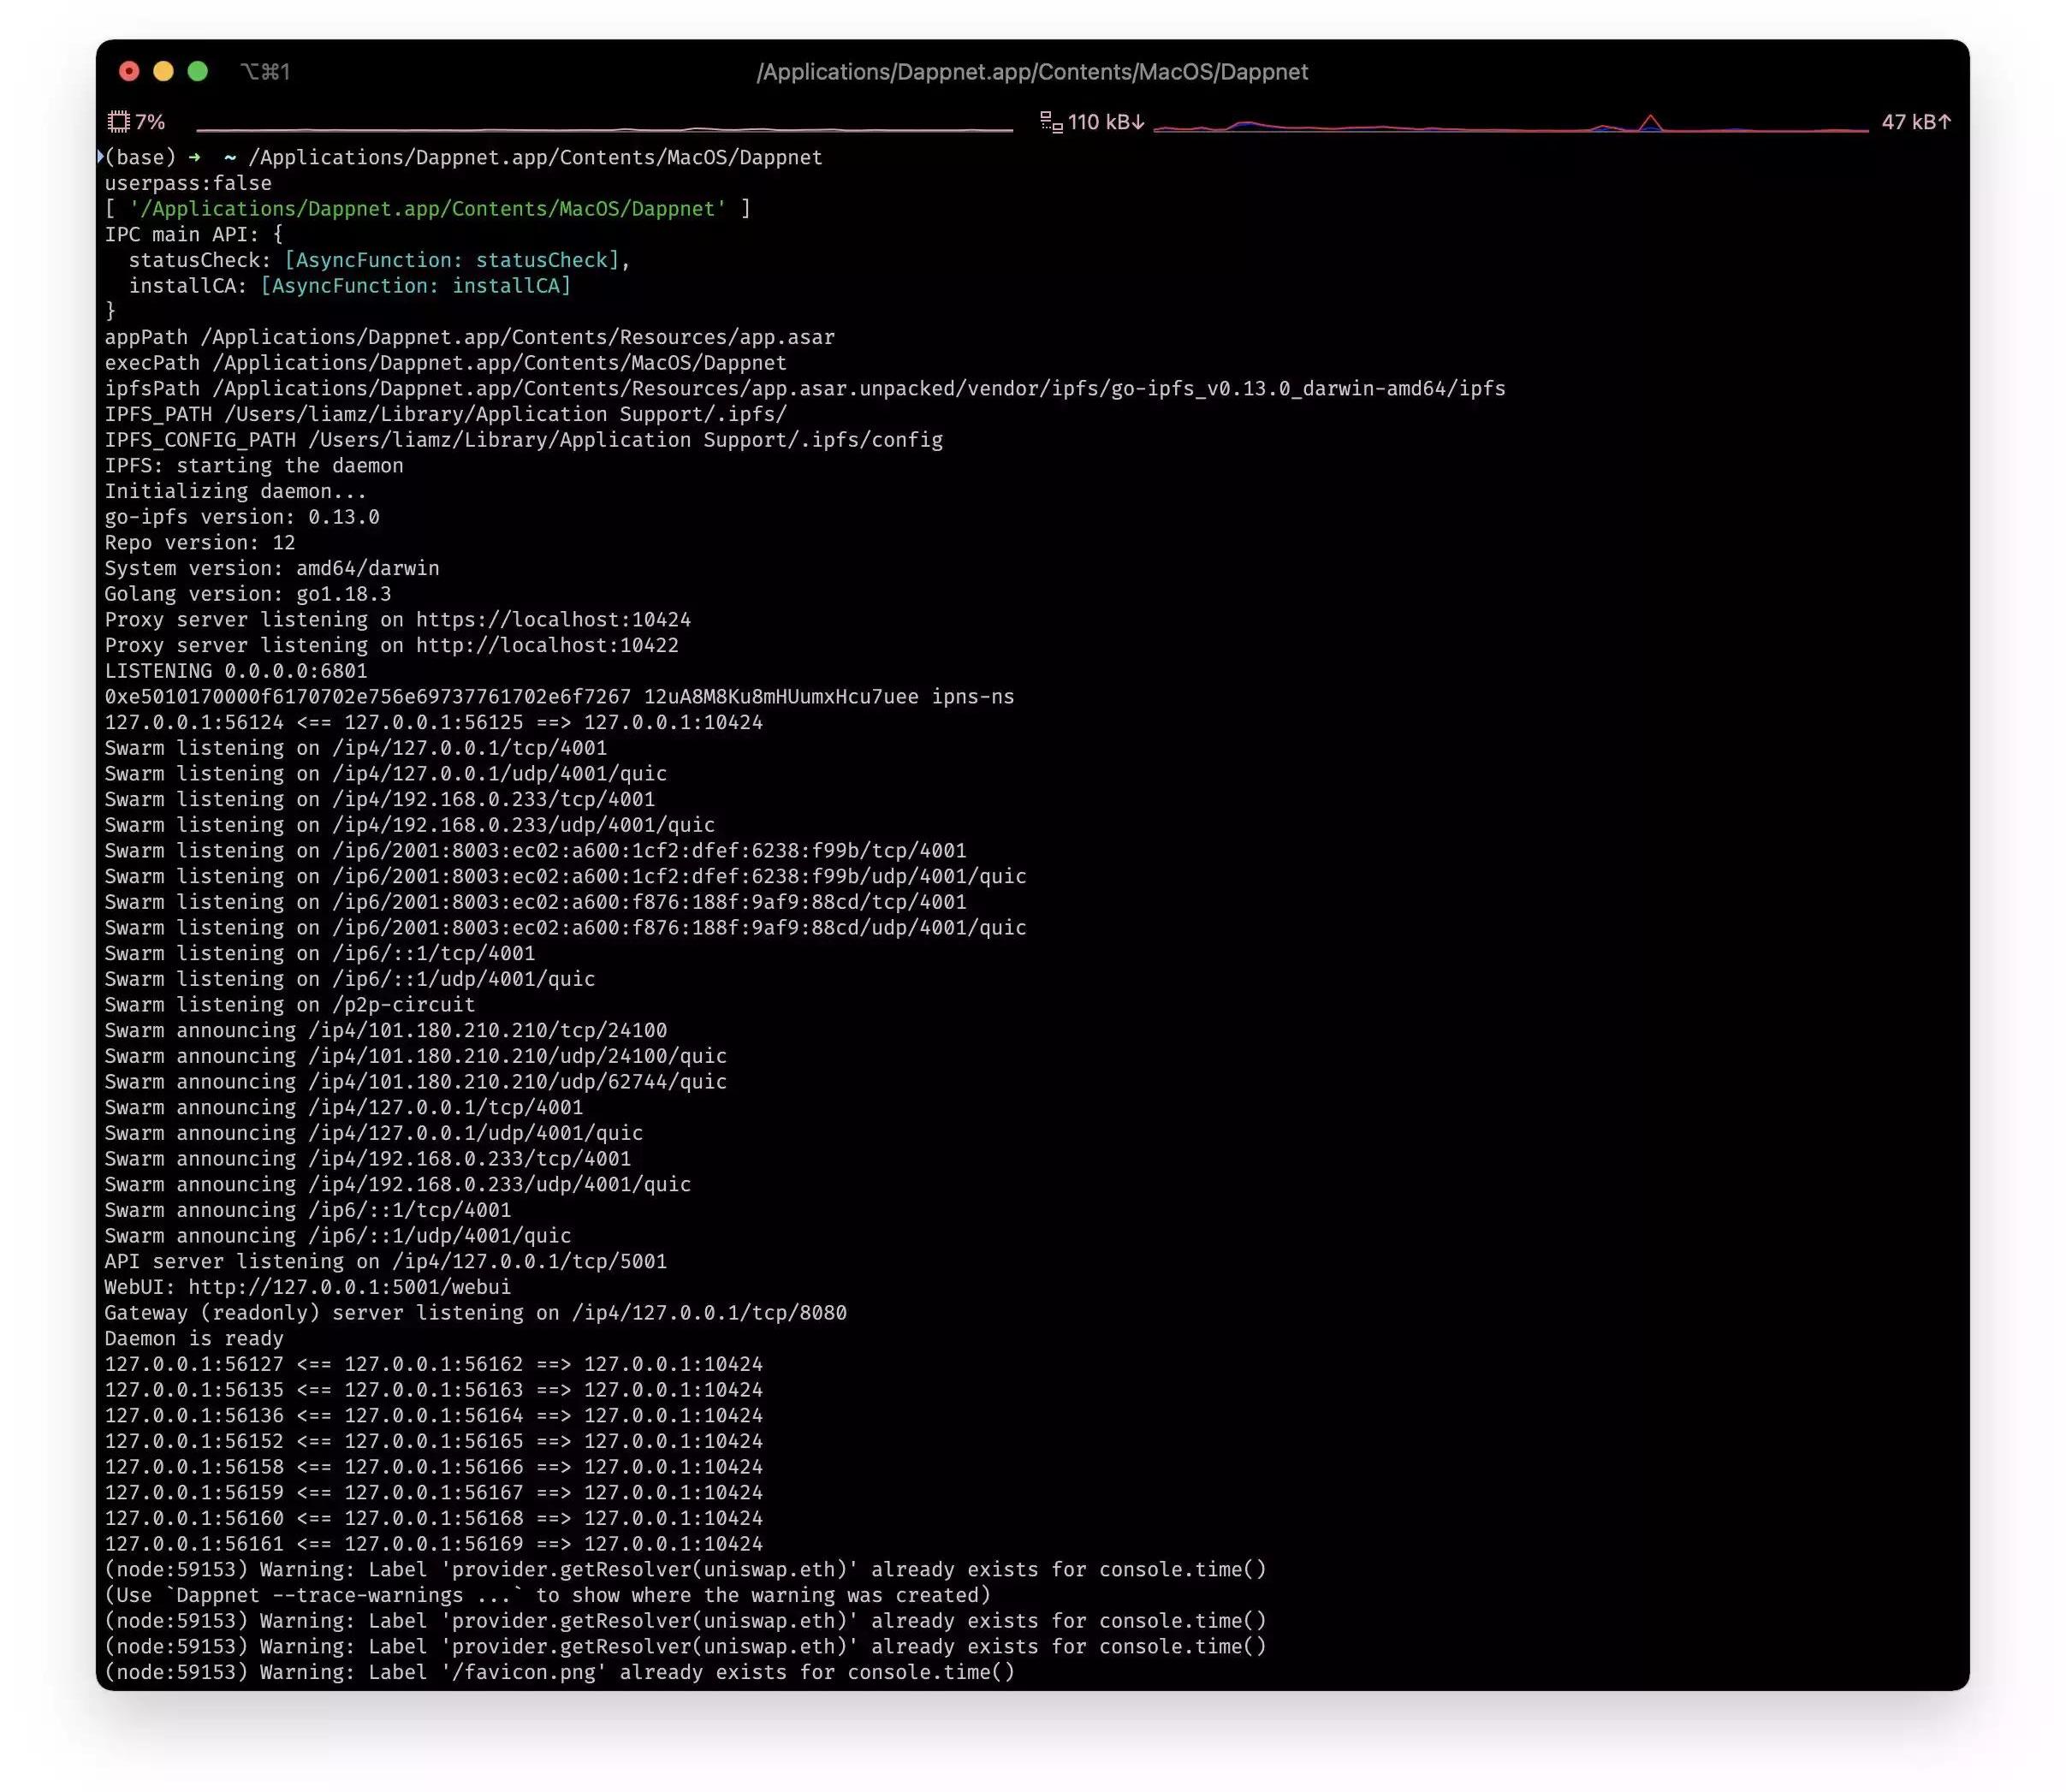Click 'Daemon is ready' line
The width and height of the screenshot is (2066, 1792).
(194, 1339)
